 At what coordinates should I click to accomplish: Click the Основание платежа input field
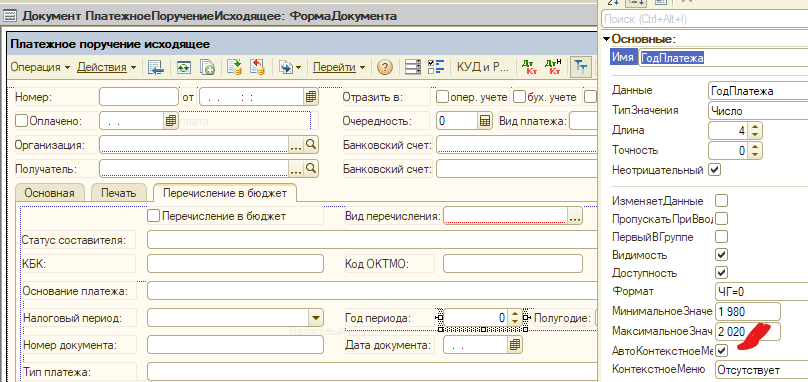(x=373, y=291)
